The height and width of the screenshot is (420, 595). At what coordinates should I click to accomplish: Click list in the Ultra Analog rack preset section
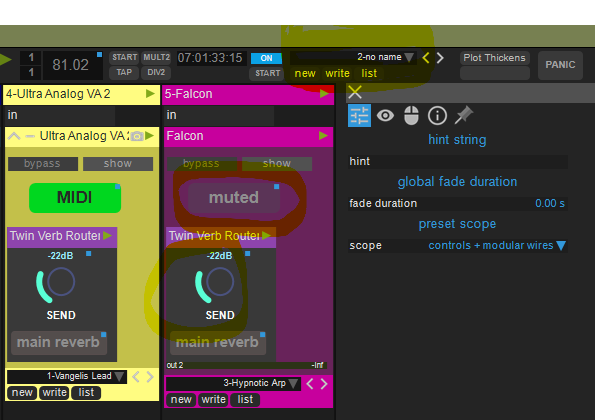click(86, 393)
